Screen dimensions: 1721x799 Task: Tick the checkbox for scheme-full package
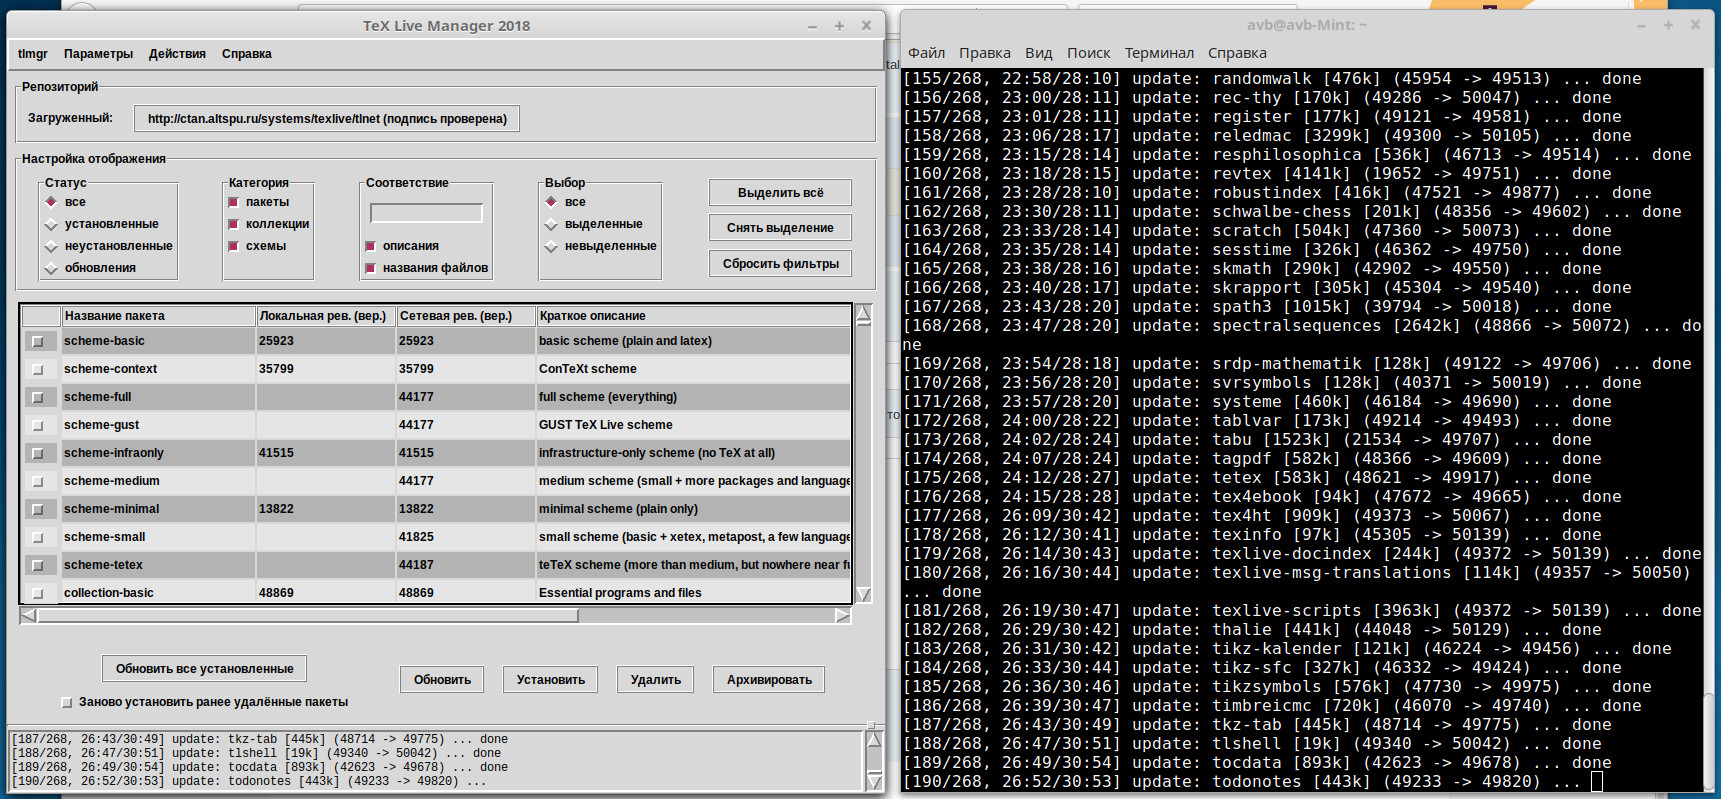click(38, 397)
